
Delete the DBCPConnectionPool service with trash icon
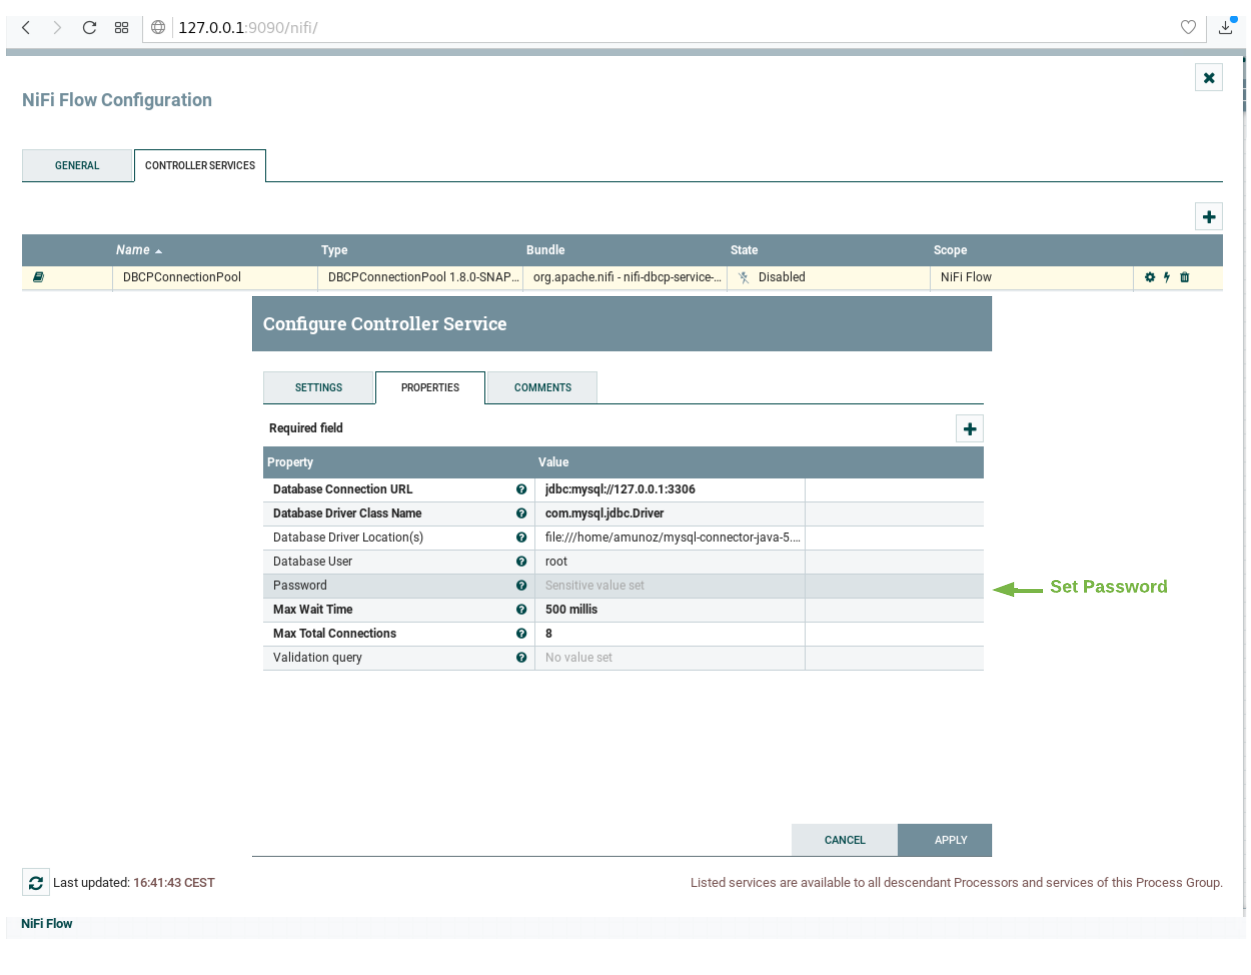[1184, 278]
